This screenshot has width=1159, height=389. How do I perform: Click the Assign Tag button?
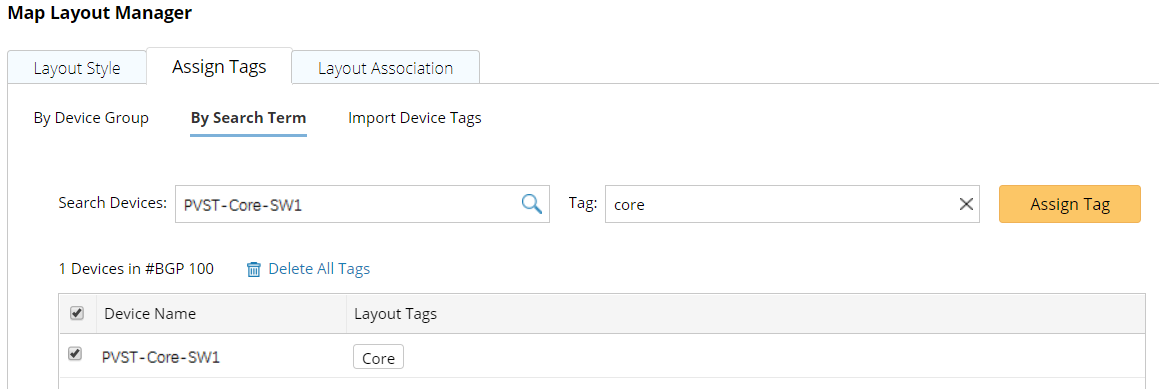tap(1070, 204)
